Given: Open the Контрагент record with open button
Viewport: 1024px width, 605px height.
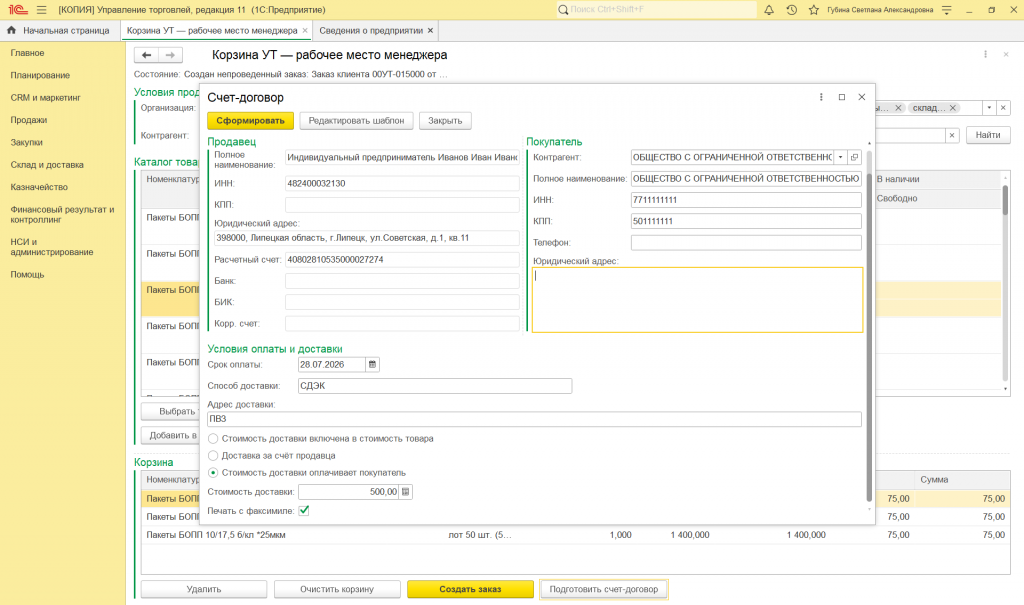Looking at the screenshot, I should click(x=854, y=157).
